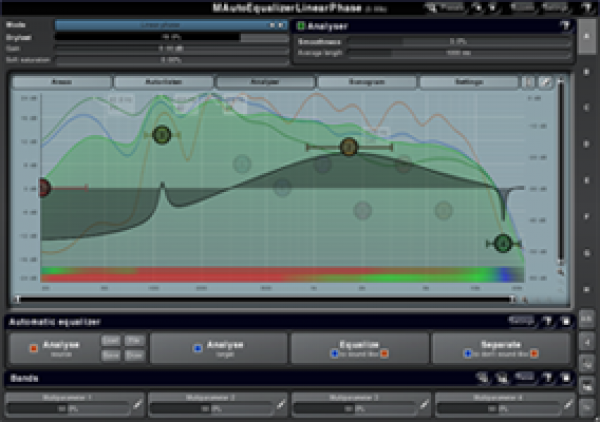Image resolution: width=600 pixels, height=422 pixels.
Task: Switch to the Analyzer tab
Action: tap(265, 82)
